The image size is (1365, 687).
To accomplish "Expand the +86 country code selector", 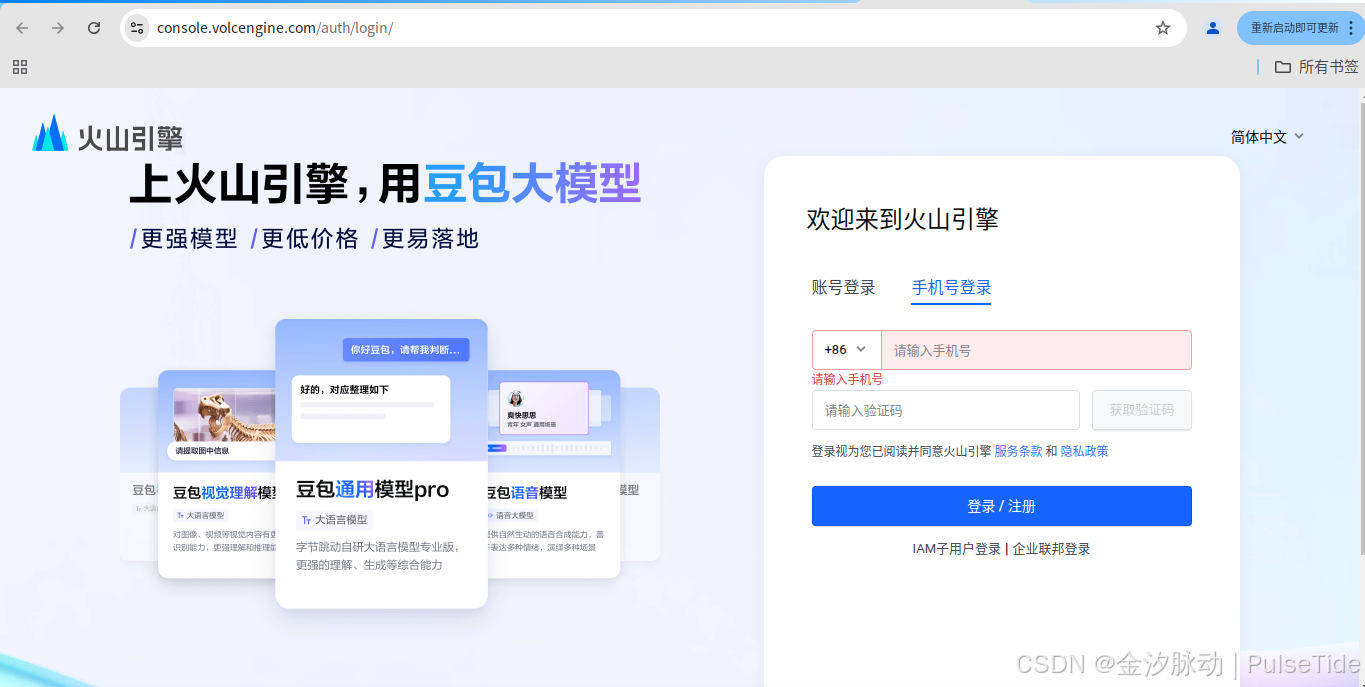I will (x=846, y=350).
